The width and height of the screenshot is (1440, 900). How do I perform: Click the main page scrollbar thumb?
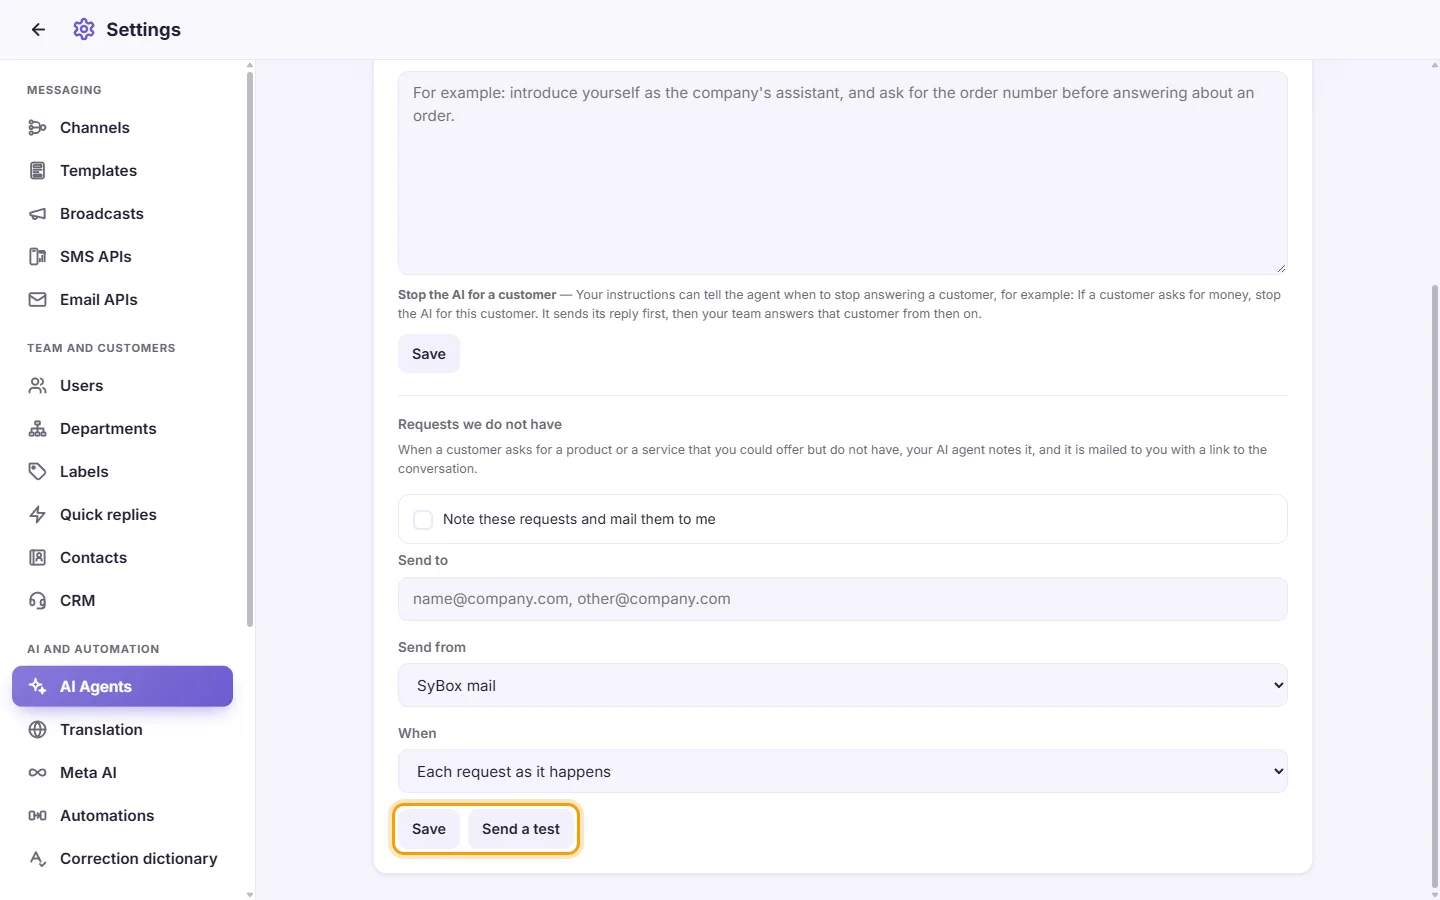pos(1435,586)
